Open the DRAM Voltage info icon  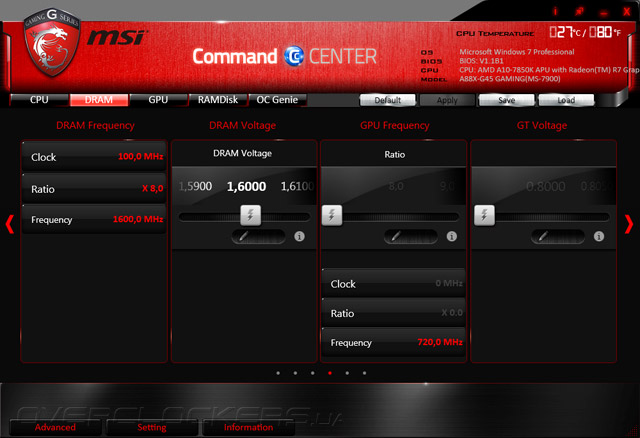point(299,236)
